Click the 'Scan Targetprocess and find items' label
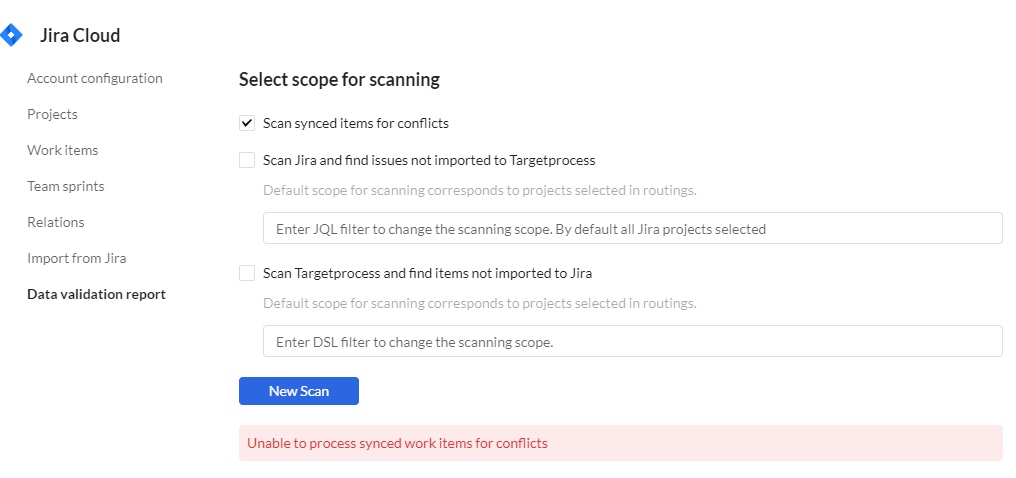The height and width of the screenshot is (478, 1016). tap(428, 273)
